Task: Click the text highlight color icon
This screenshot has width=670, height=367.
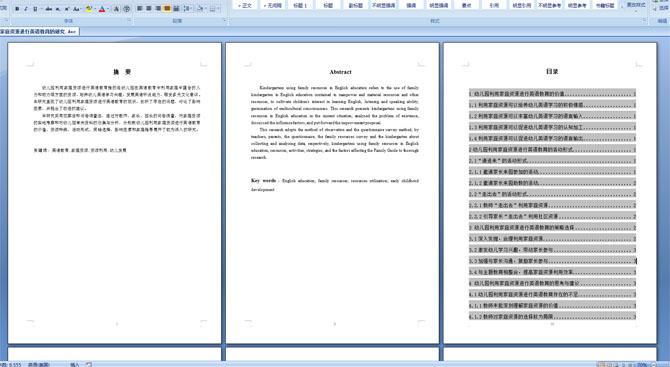Action: 89,9
